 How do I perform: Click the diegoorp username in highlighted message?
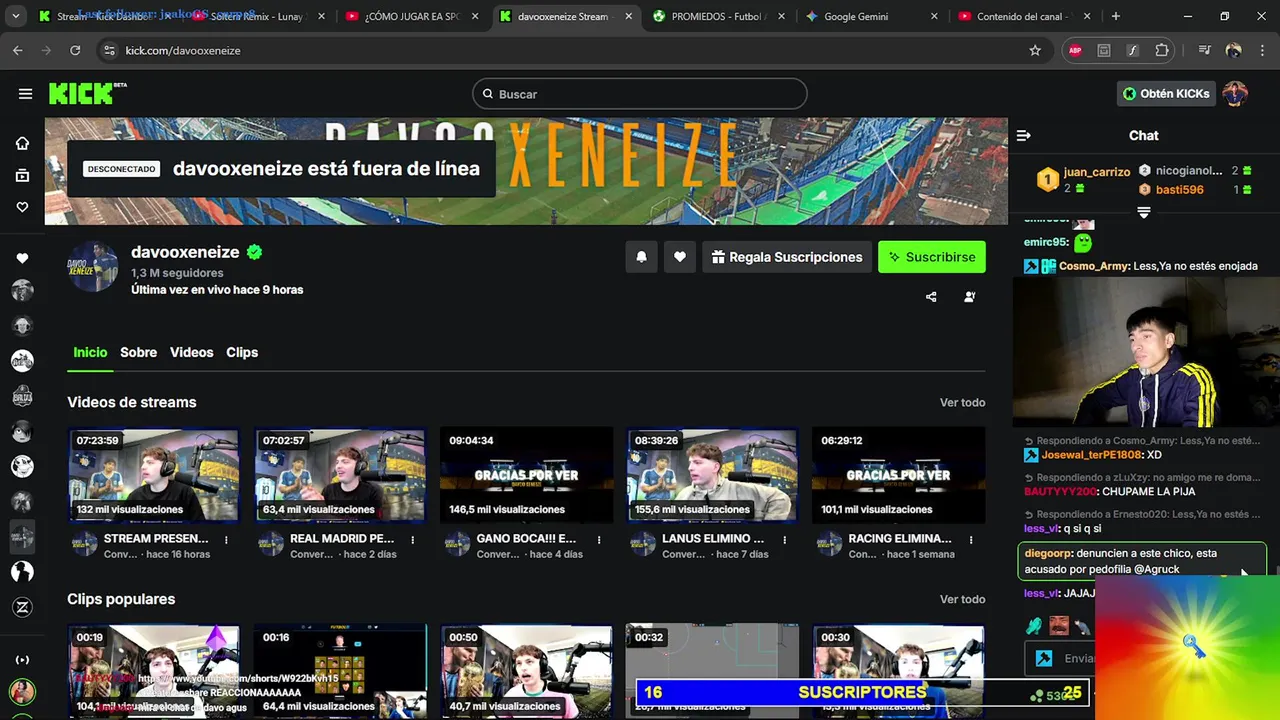(x=1048, y=553)
